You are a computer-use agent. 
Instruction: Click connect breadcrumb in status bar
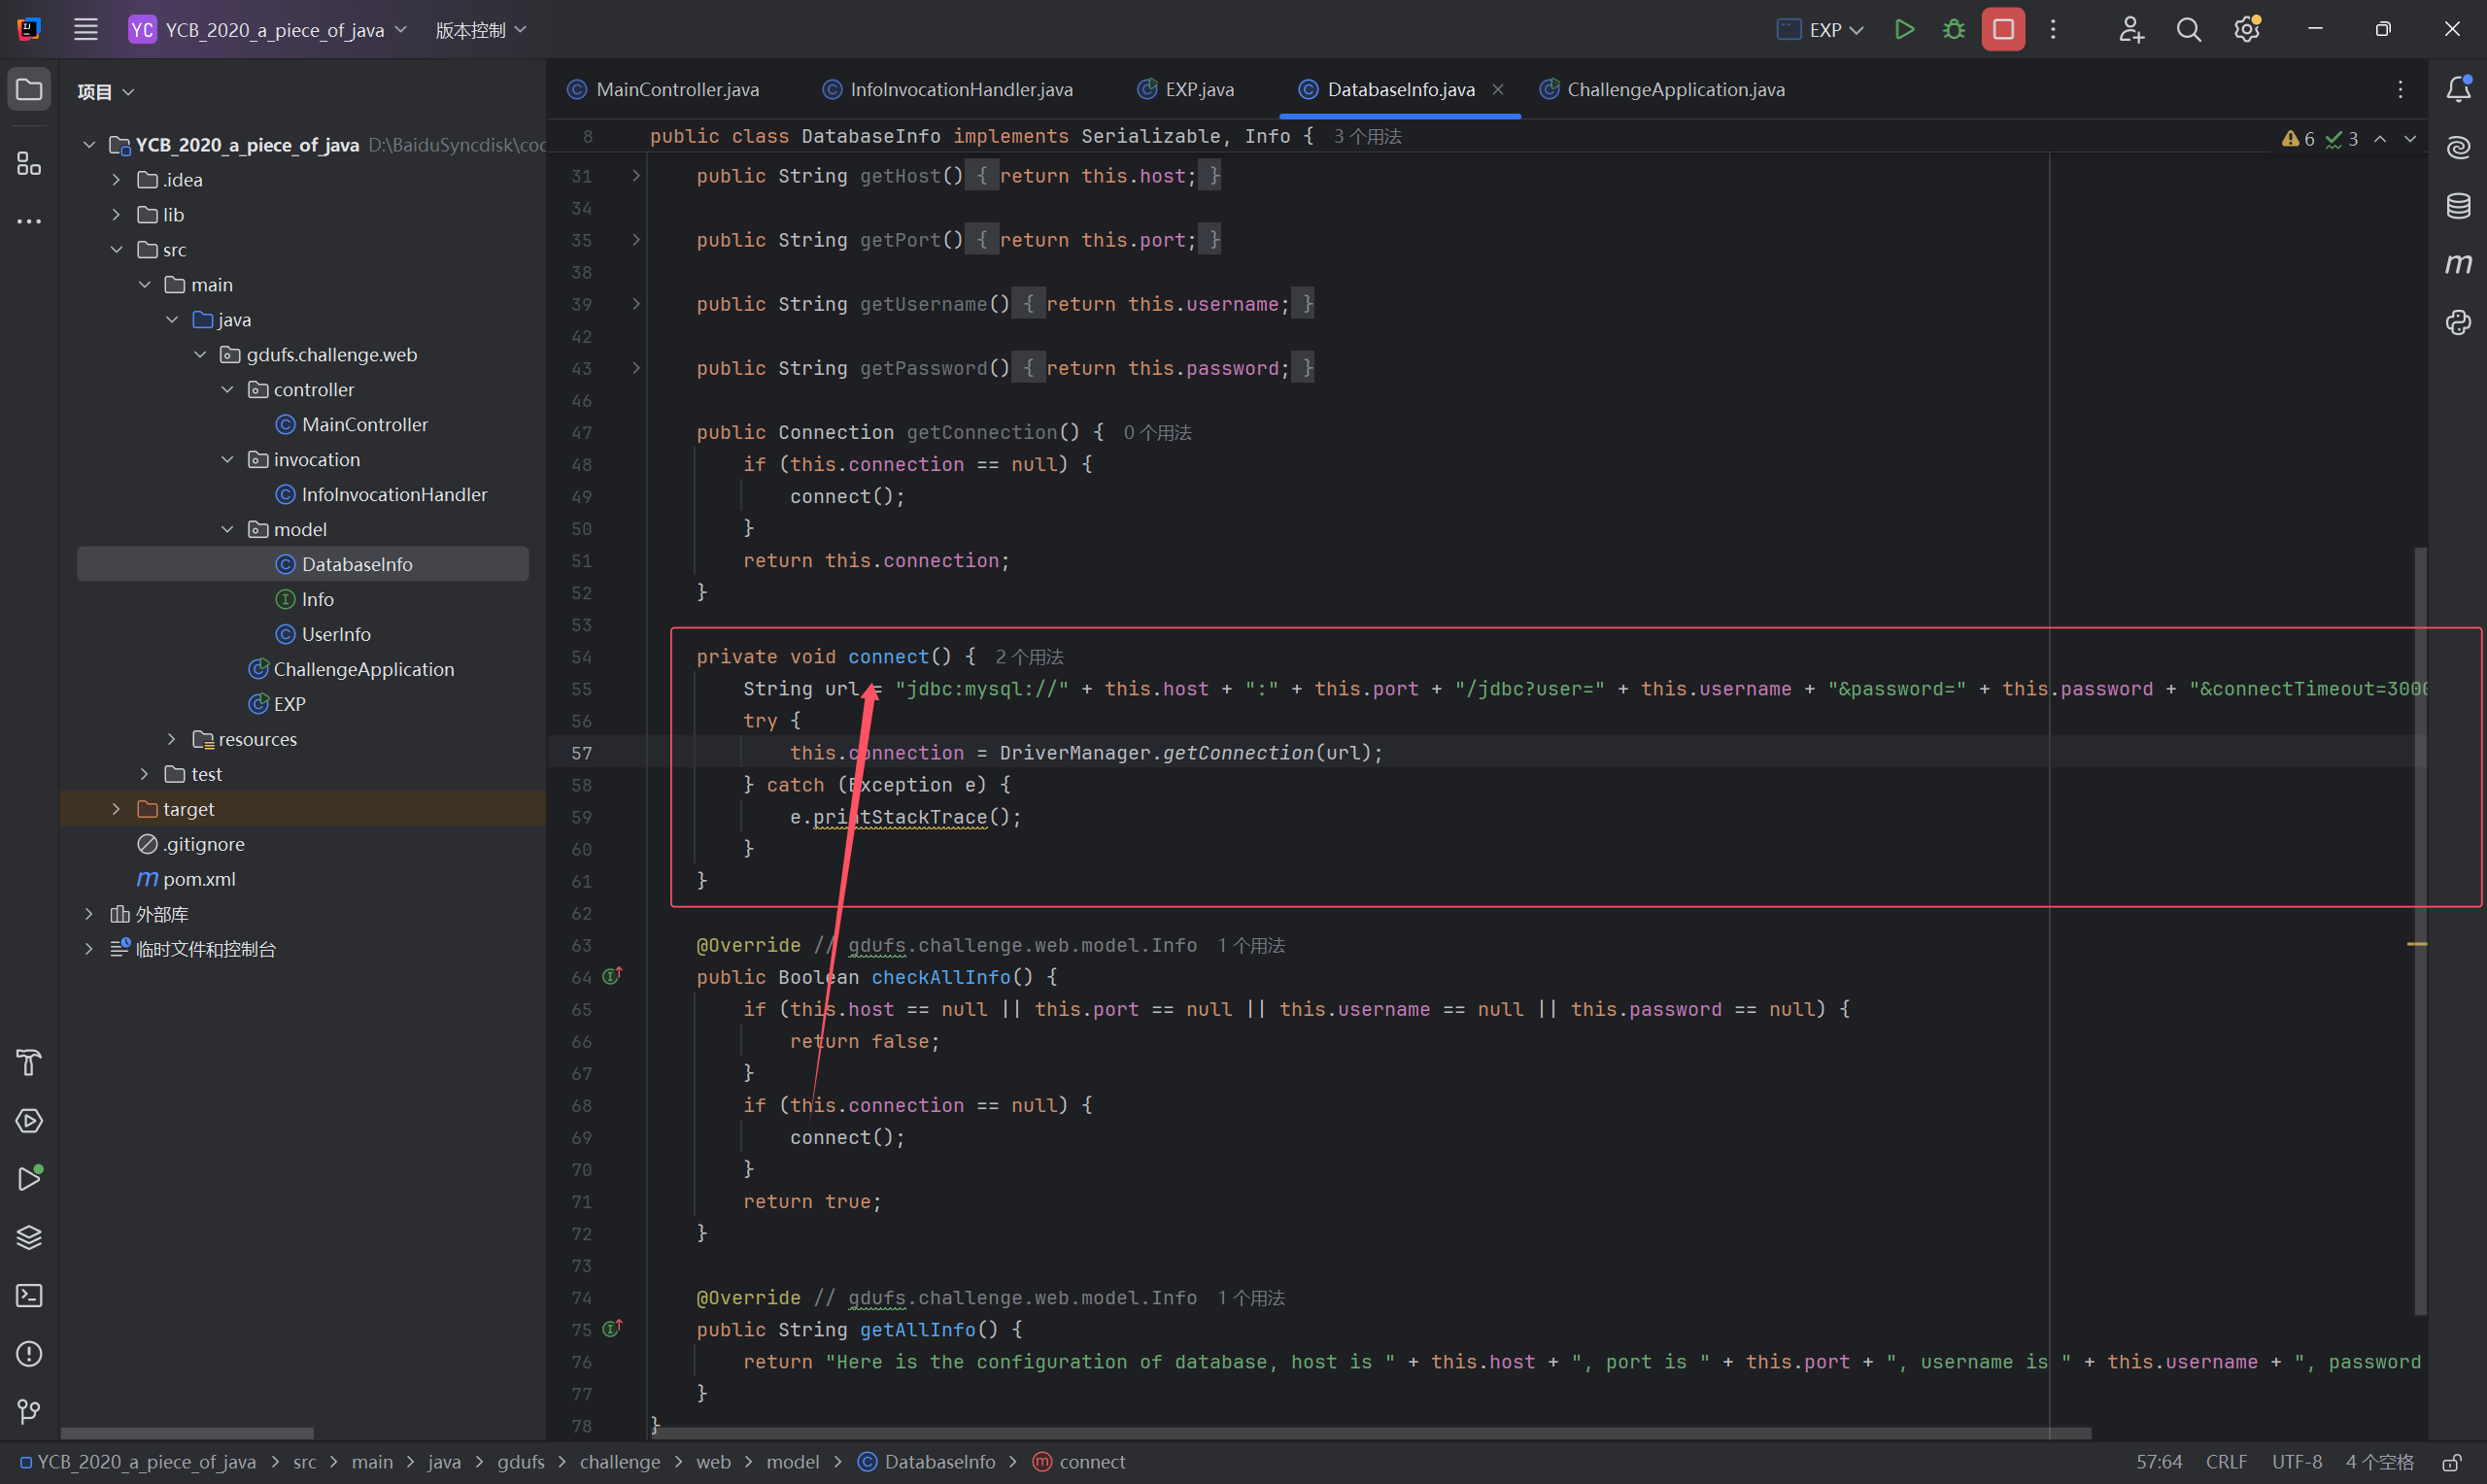tap(1078, 1462)
